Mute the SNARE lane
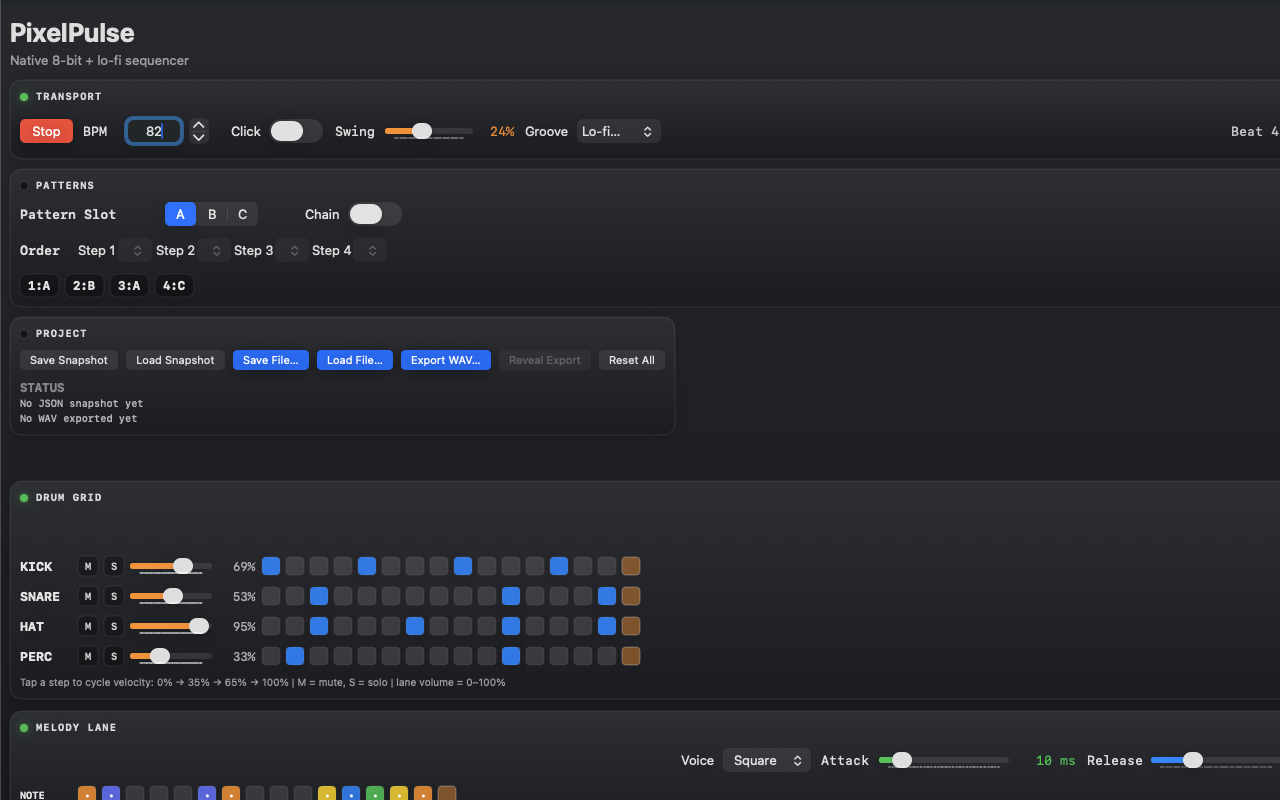The image size is (1280, 800). click(x=88, y=597)
